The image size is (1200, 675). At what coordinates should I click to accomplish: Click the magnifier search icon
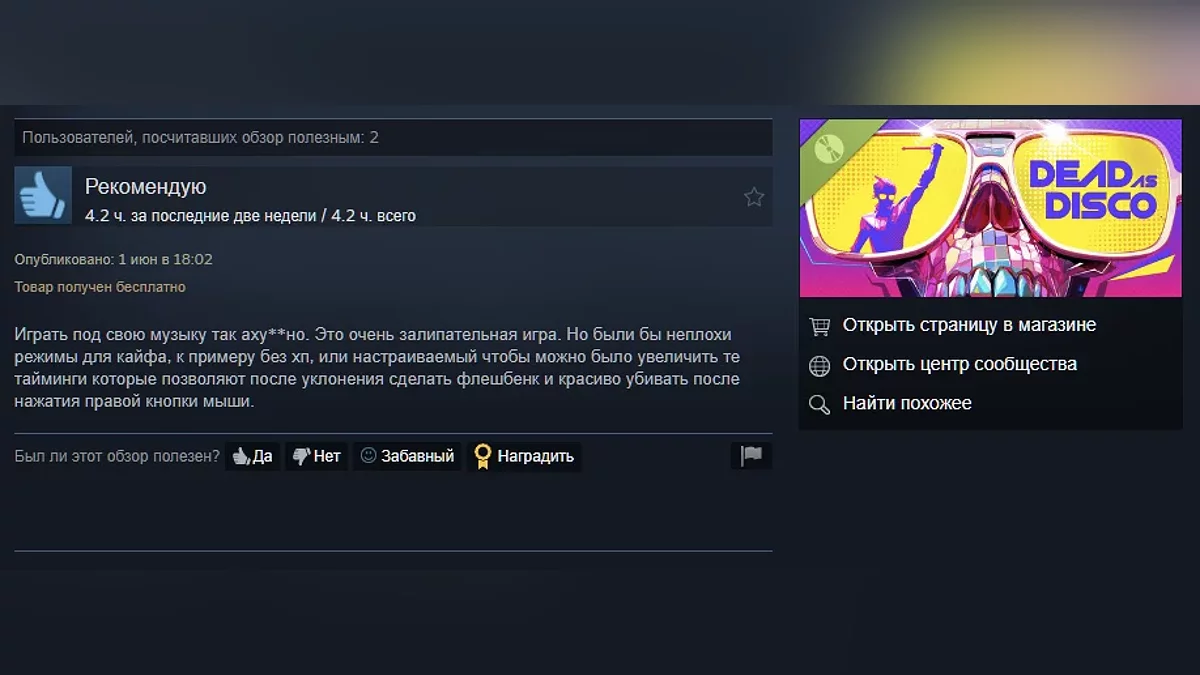point(819,404)
